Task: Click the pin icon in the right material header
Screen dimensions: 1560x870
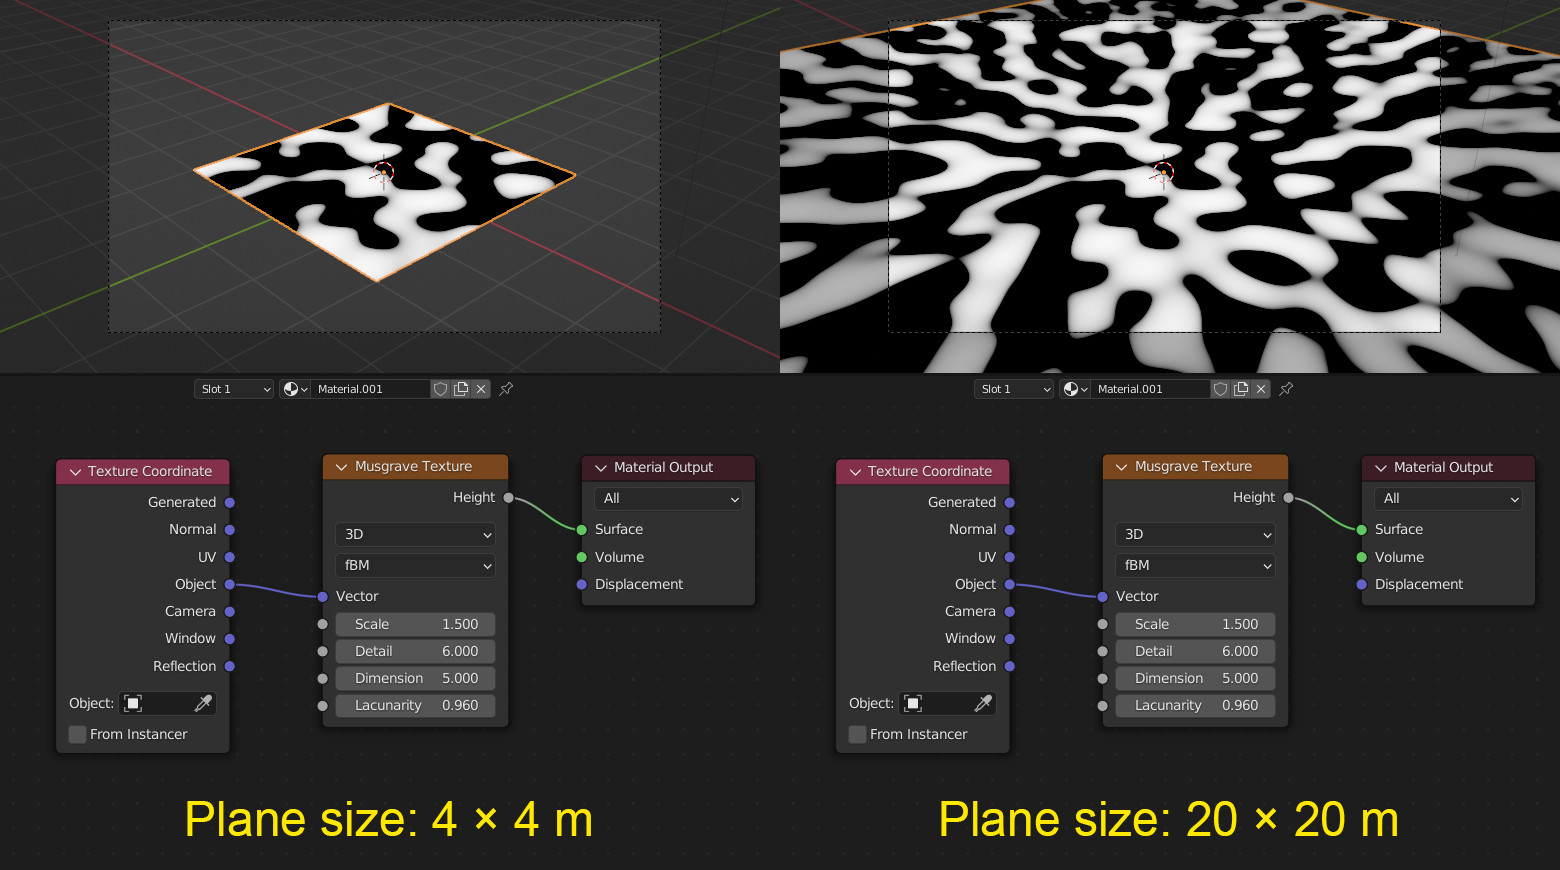Action: (x=1286, y=388)
